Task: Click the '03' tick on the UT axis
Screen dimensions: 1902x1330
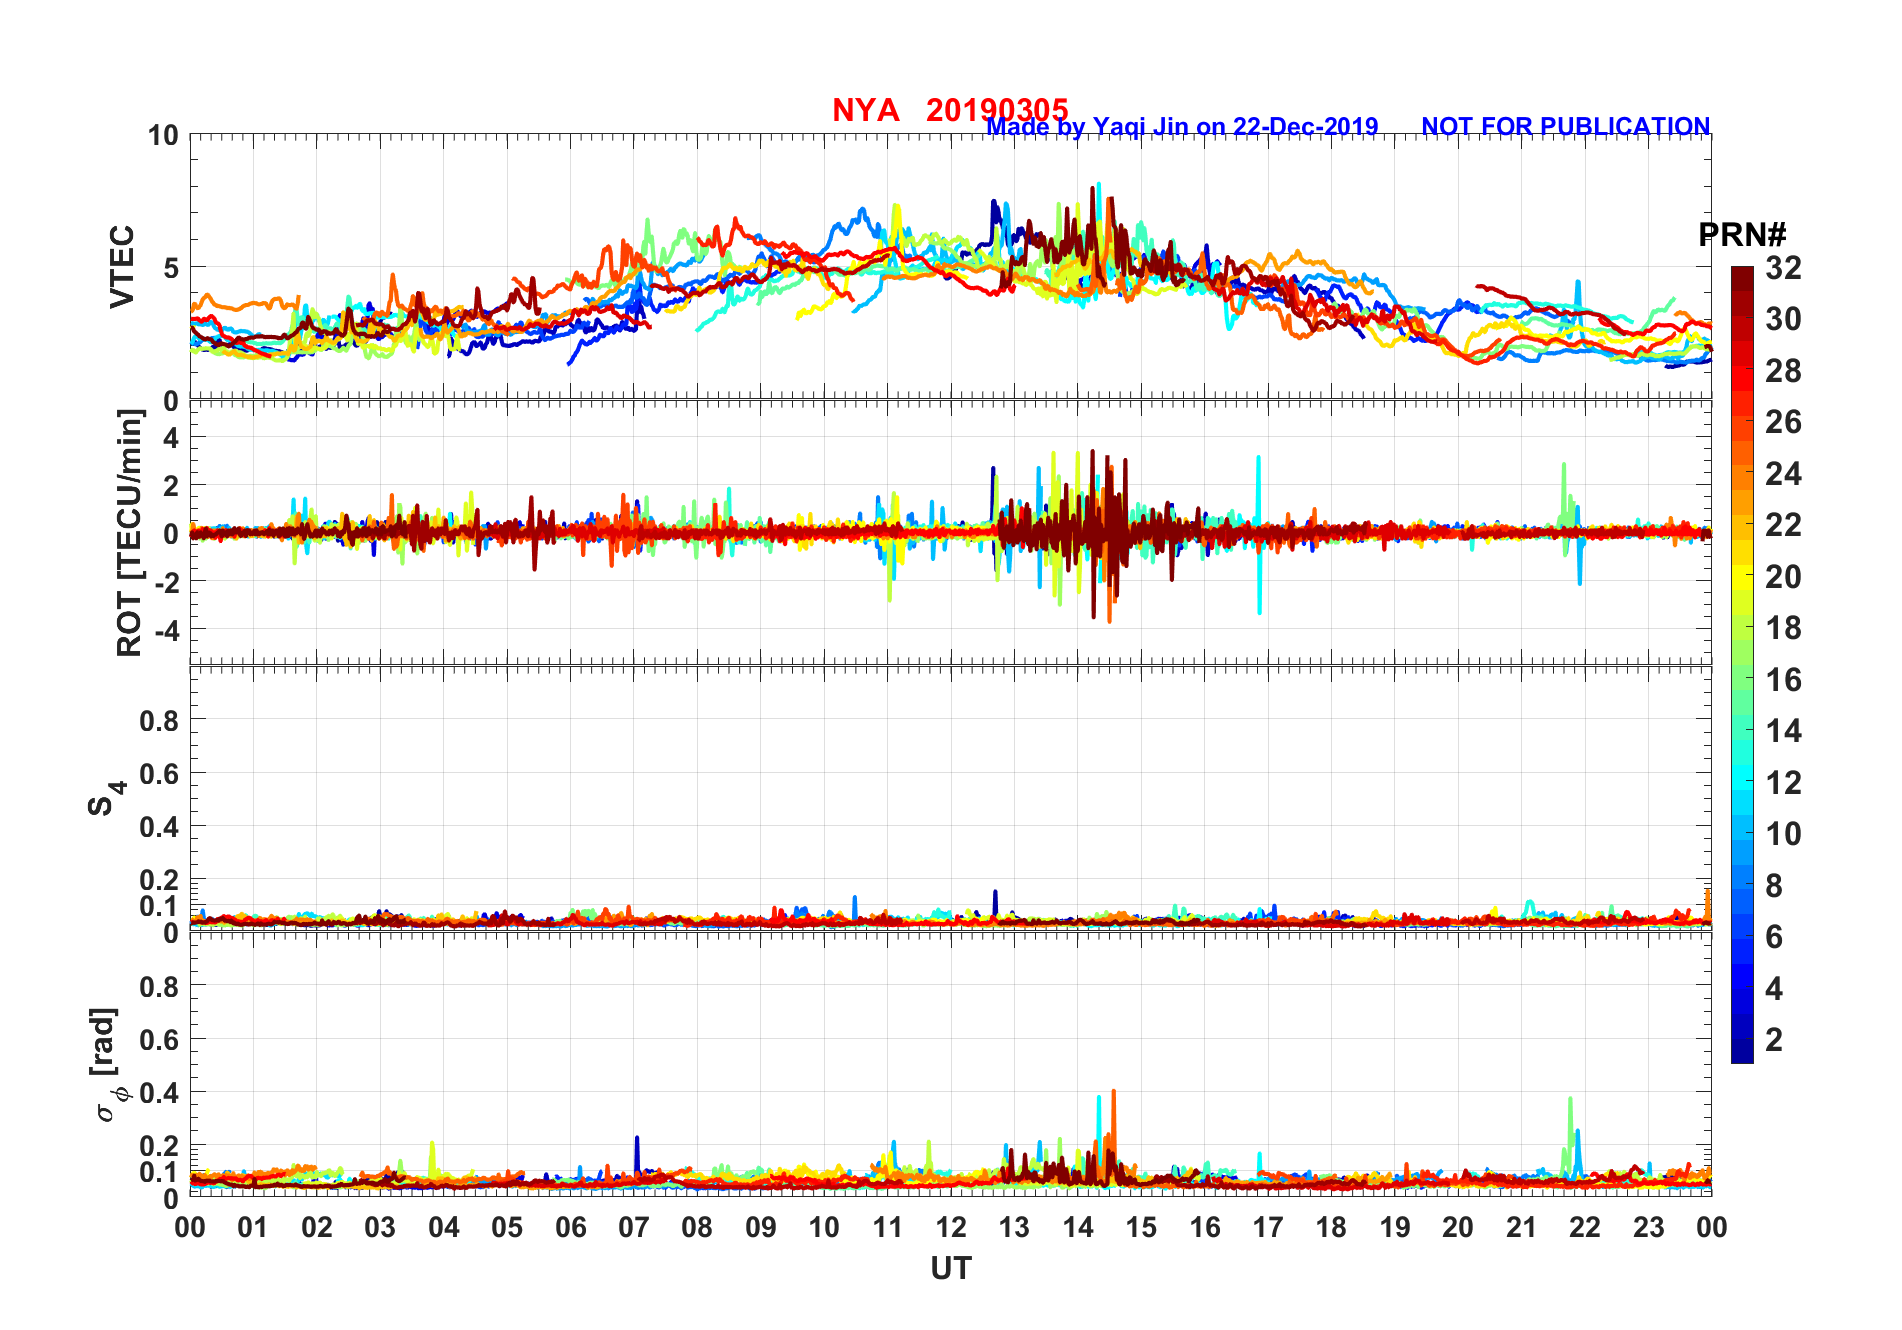Action: tap(380, 1228)
